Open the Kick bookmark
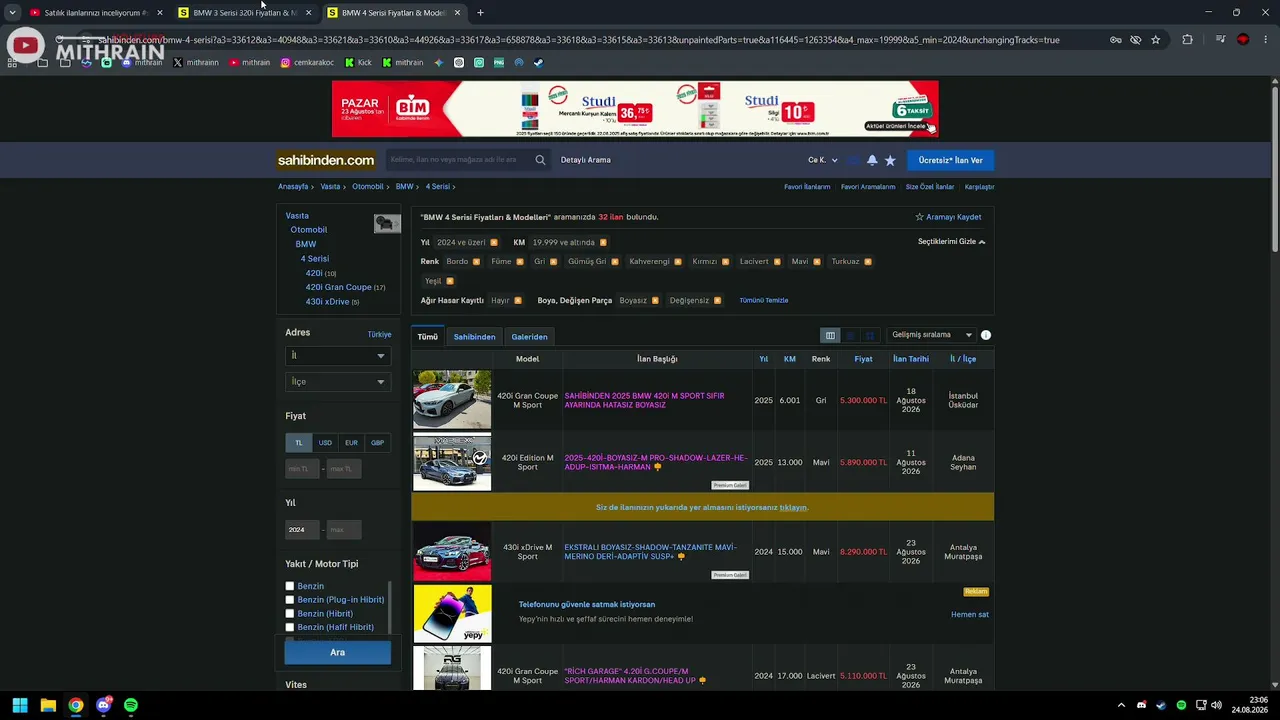This screenshot has height=720, width=1280. [358, 62]
